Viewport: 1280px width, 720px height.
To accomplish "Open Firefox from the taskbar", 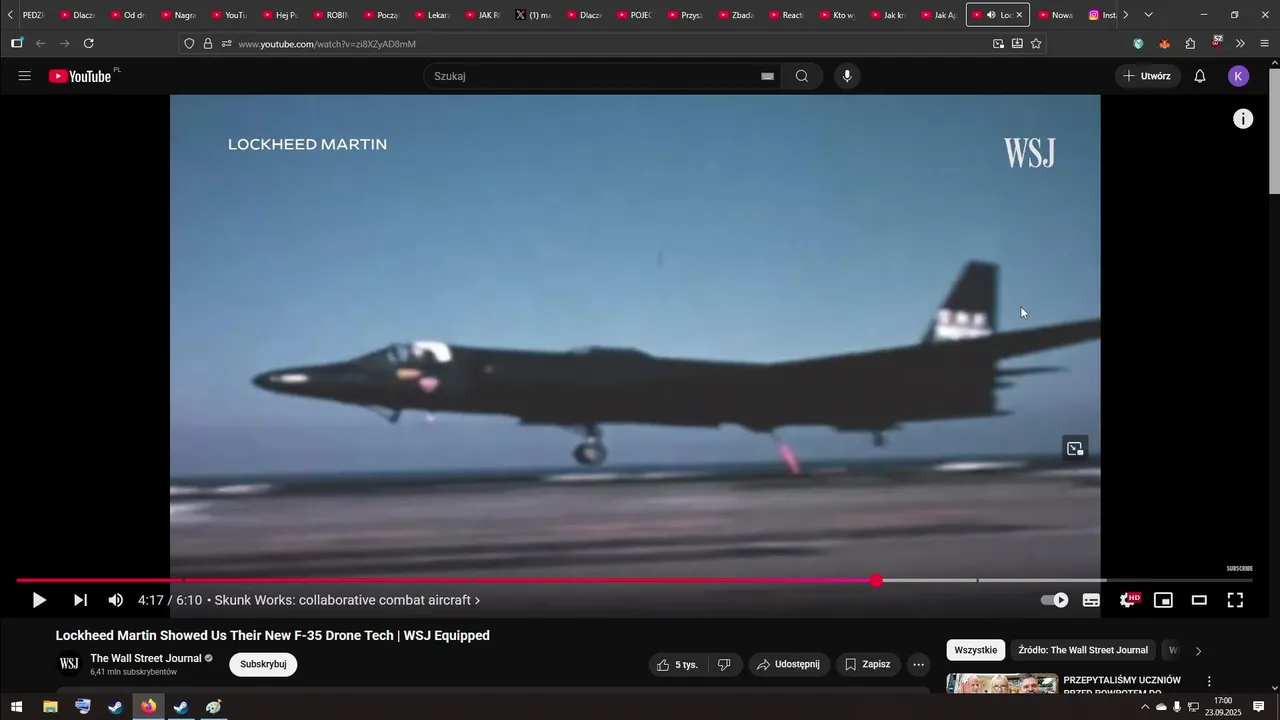I will click(148, 707).
